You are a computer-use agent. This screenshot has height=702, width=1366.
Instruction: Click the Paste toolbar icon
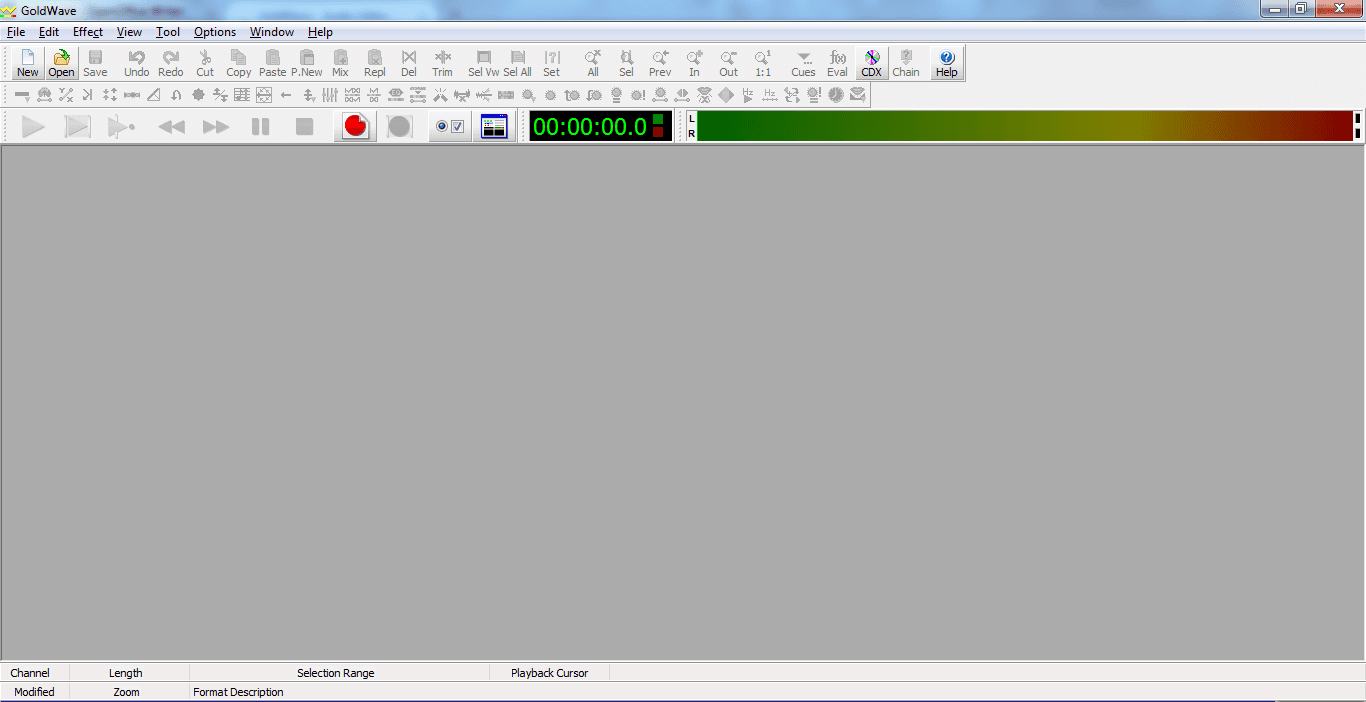[x=272, y=63]
